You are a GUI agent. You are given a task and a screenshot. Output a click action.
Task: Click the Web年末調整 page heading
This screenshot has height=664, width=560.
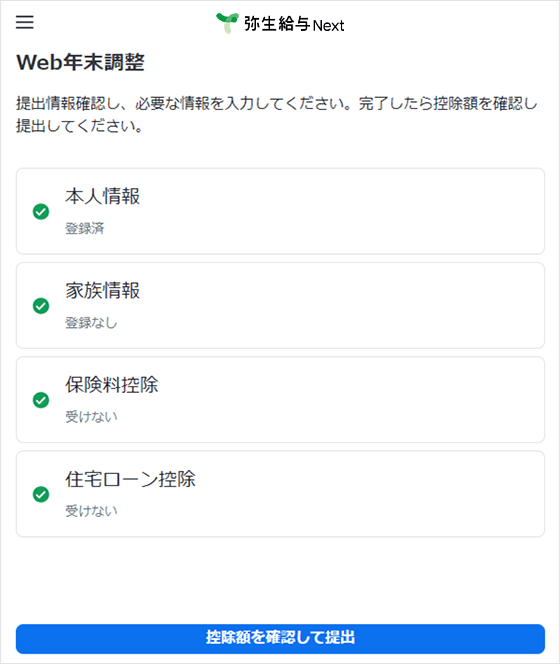tap(80, 62)
